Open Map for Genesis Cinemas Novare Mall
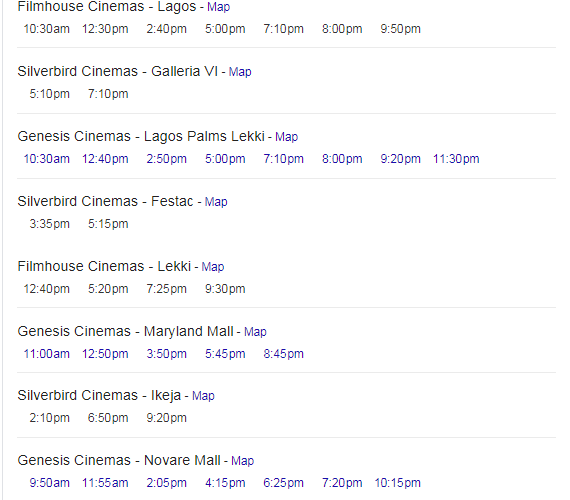570x500 pixels. [242, 461]
